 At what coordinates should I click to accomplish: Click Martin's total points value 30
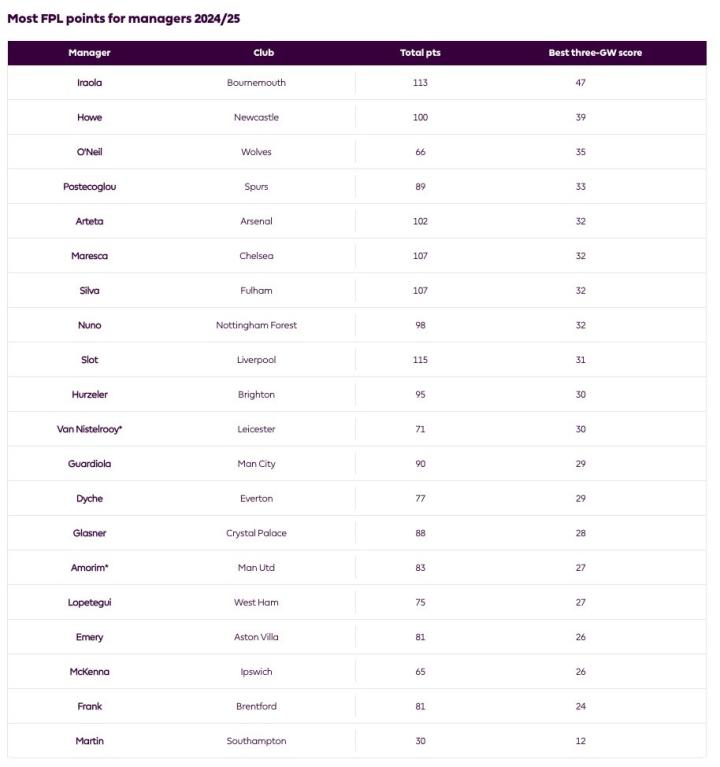click(x=420, y=741)
